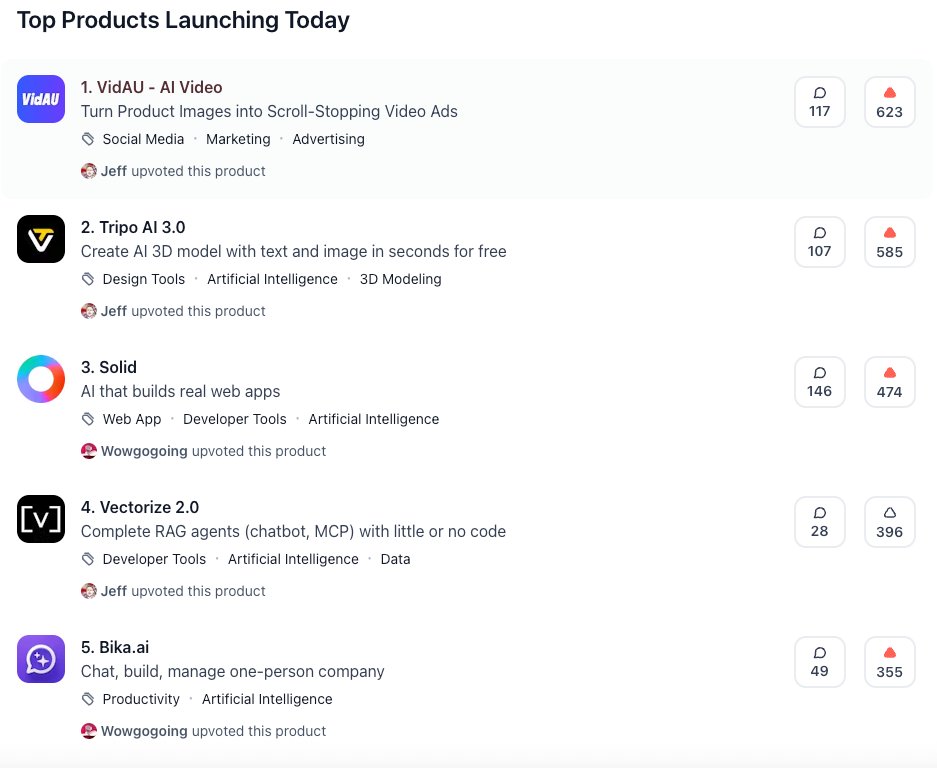Open Jeff's profile name under VidAU
This screenshot has height=768, width=937.
coord(114,171)
